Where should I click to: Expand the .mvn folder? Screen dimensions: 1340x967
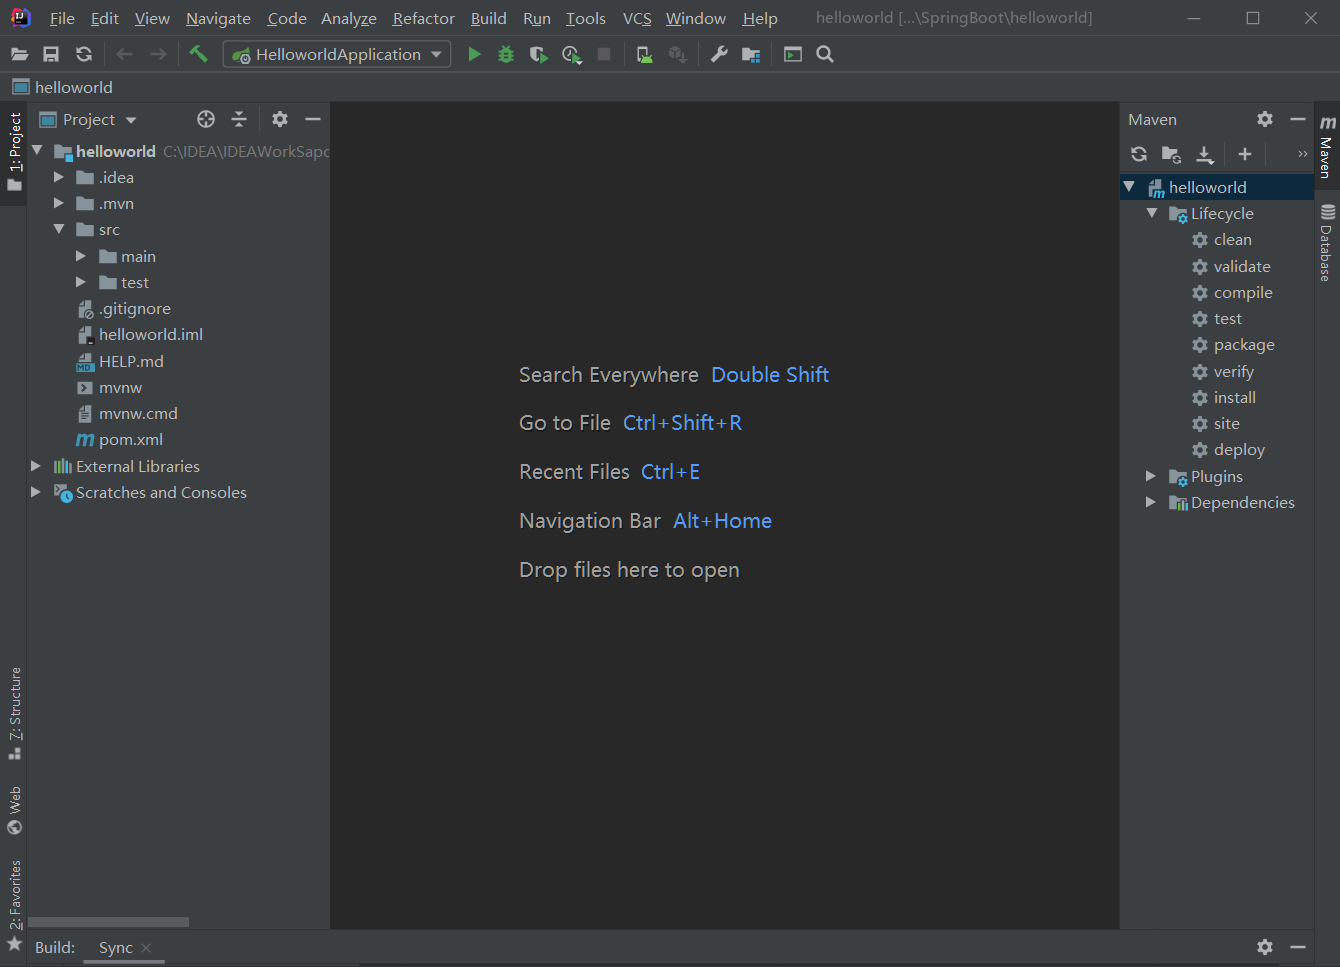58,203
